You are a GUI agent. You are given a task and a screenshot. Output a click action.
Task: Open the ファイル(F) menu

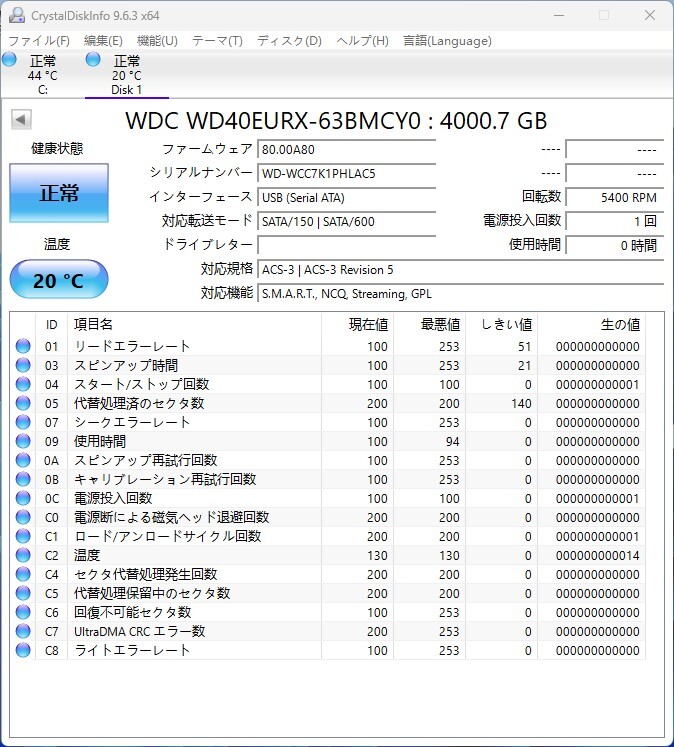[x=39, y=41]
